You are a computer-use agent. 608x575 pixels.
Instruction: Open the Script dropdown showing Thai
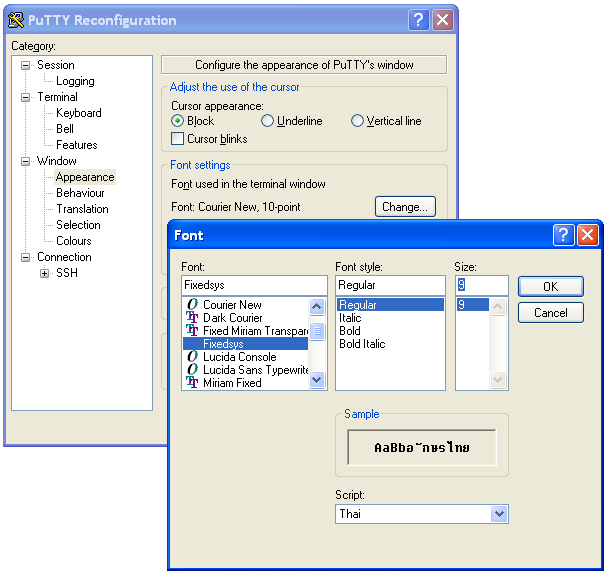point(499,514)
